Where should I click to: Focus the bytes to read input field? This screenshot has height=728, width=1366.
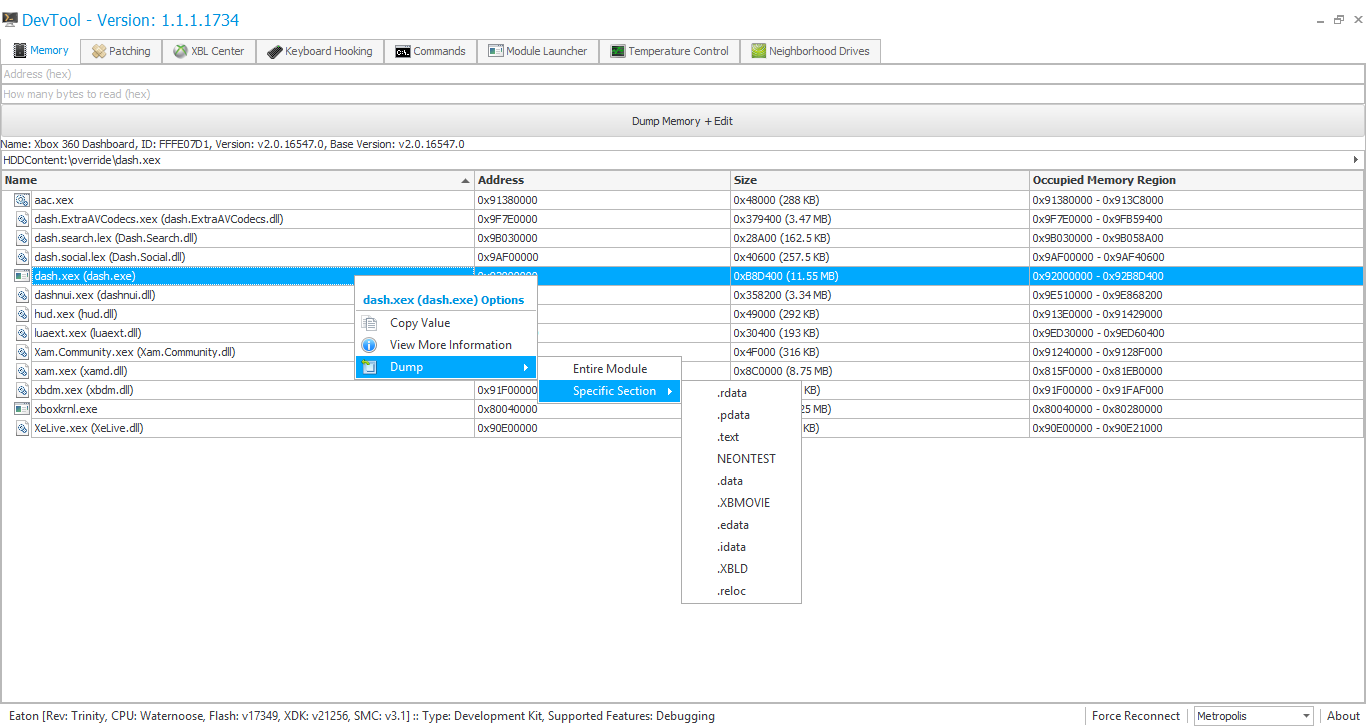tap(683, 94)
